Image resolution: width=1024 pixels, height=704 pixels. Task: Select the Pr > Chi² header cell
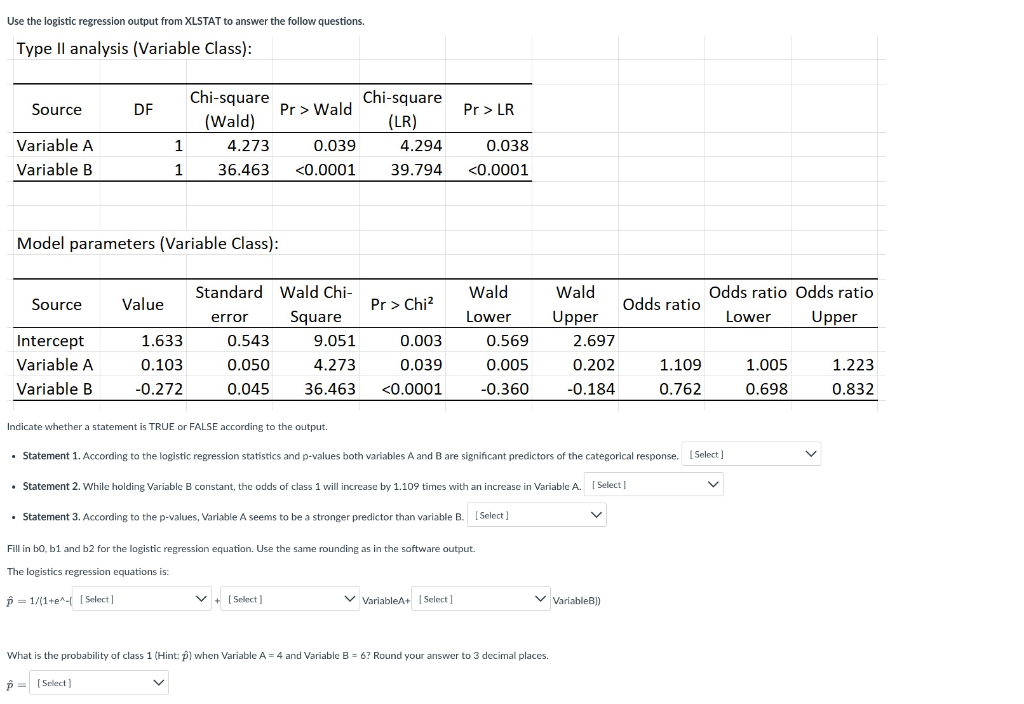click(x=402, y=303)
